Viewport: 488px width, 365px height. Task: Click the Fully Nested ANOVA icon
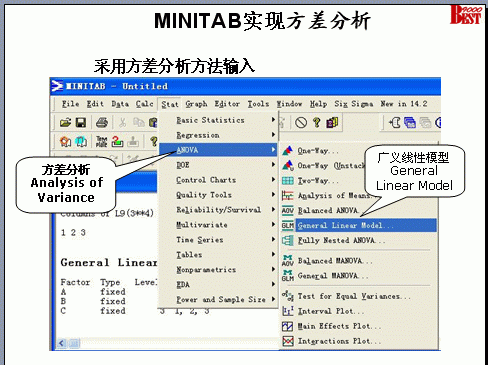tap(287, 240)
